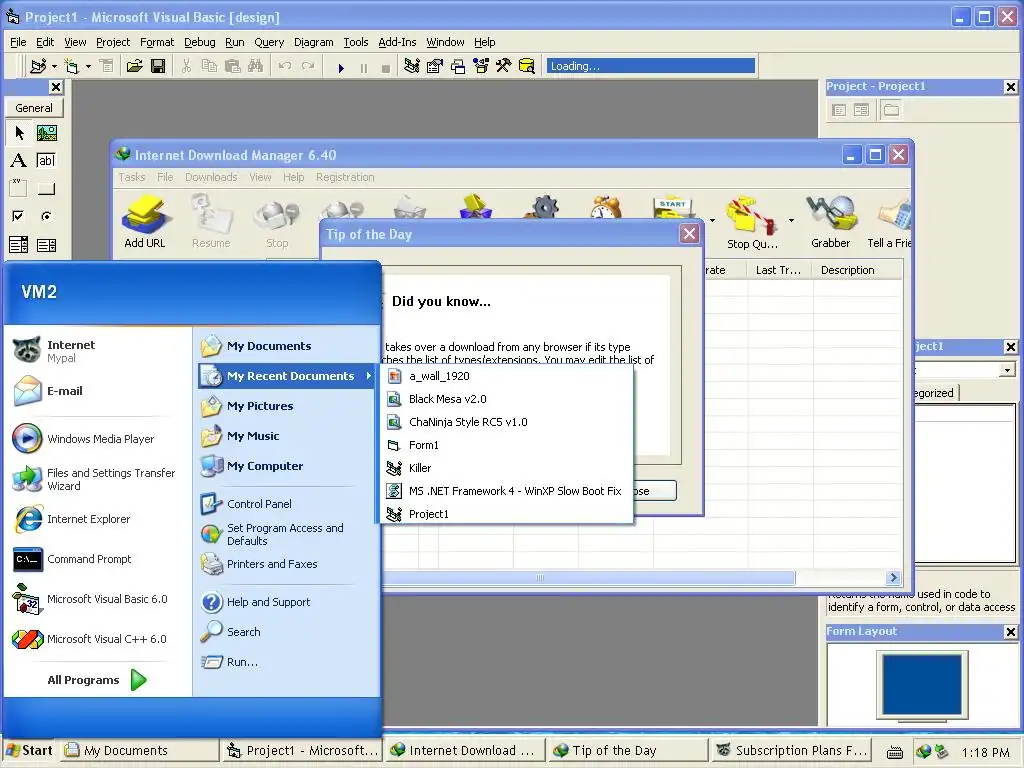Image resolution: width=1024 pixels, height=768 pixels.
Task: Expand the My Recent Documents submenu
Action: point(286,376)
